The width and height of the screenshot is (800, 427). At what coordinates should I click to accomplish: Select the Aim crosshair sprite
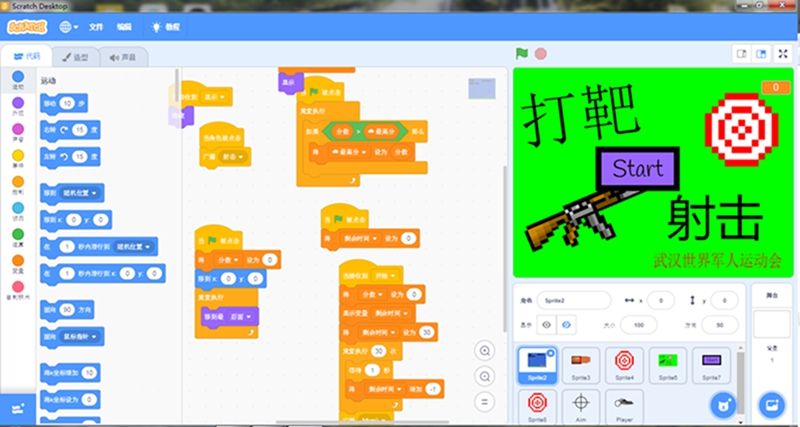581,407
